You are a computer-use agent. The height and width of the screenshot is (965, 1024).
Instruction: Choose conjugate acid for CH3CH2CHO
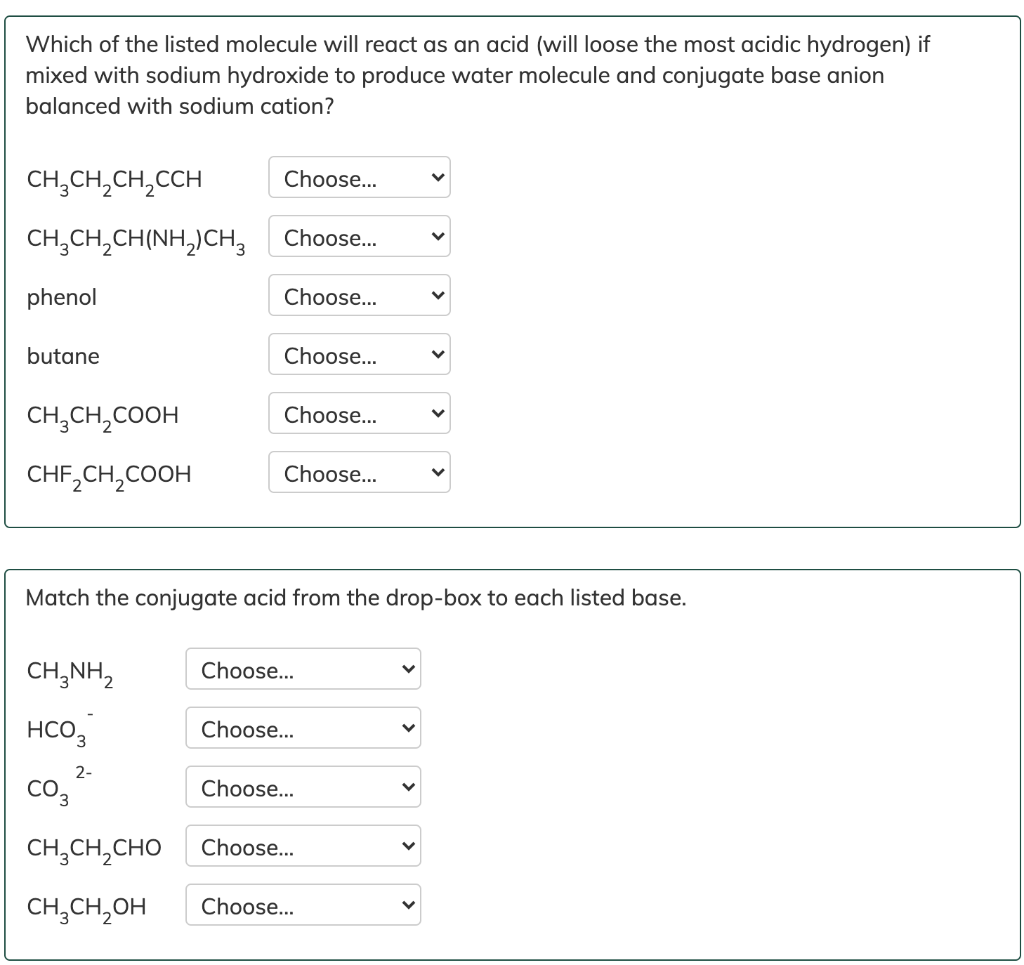tap(303, 846)
